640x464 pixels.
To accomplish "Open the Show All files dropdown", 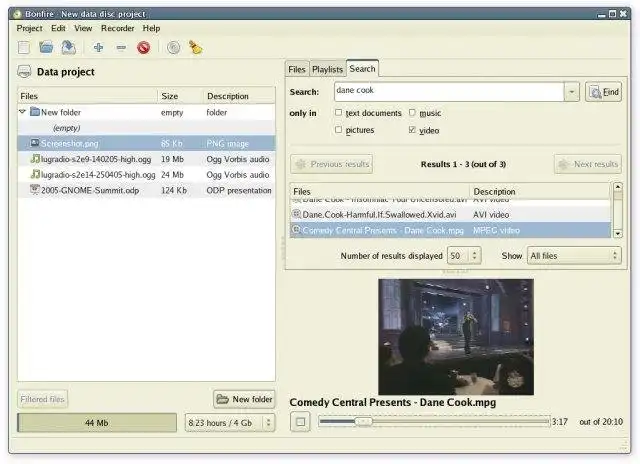I will click(574, 256).
